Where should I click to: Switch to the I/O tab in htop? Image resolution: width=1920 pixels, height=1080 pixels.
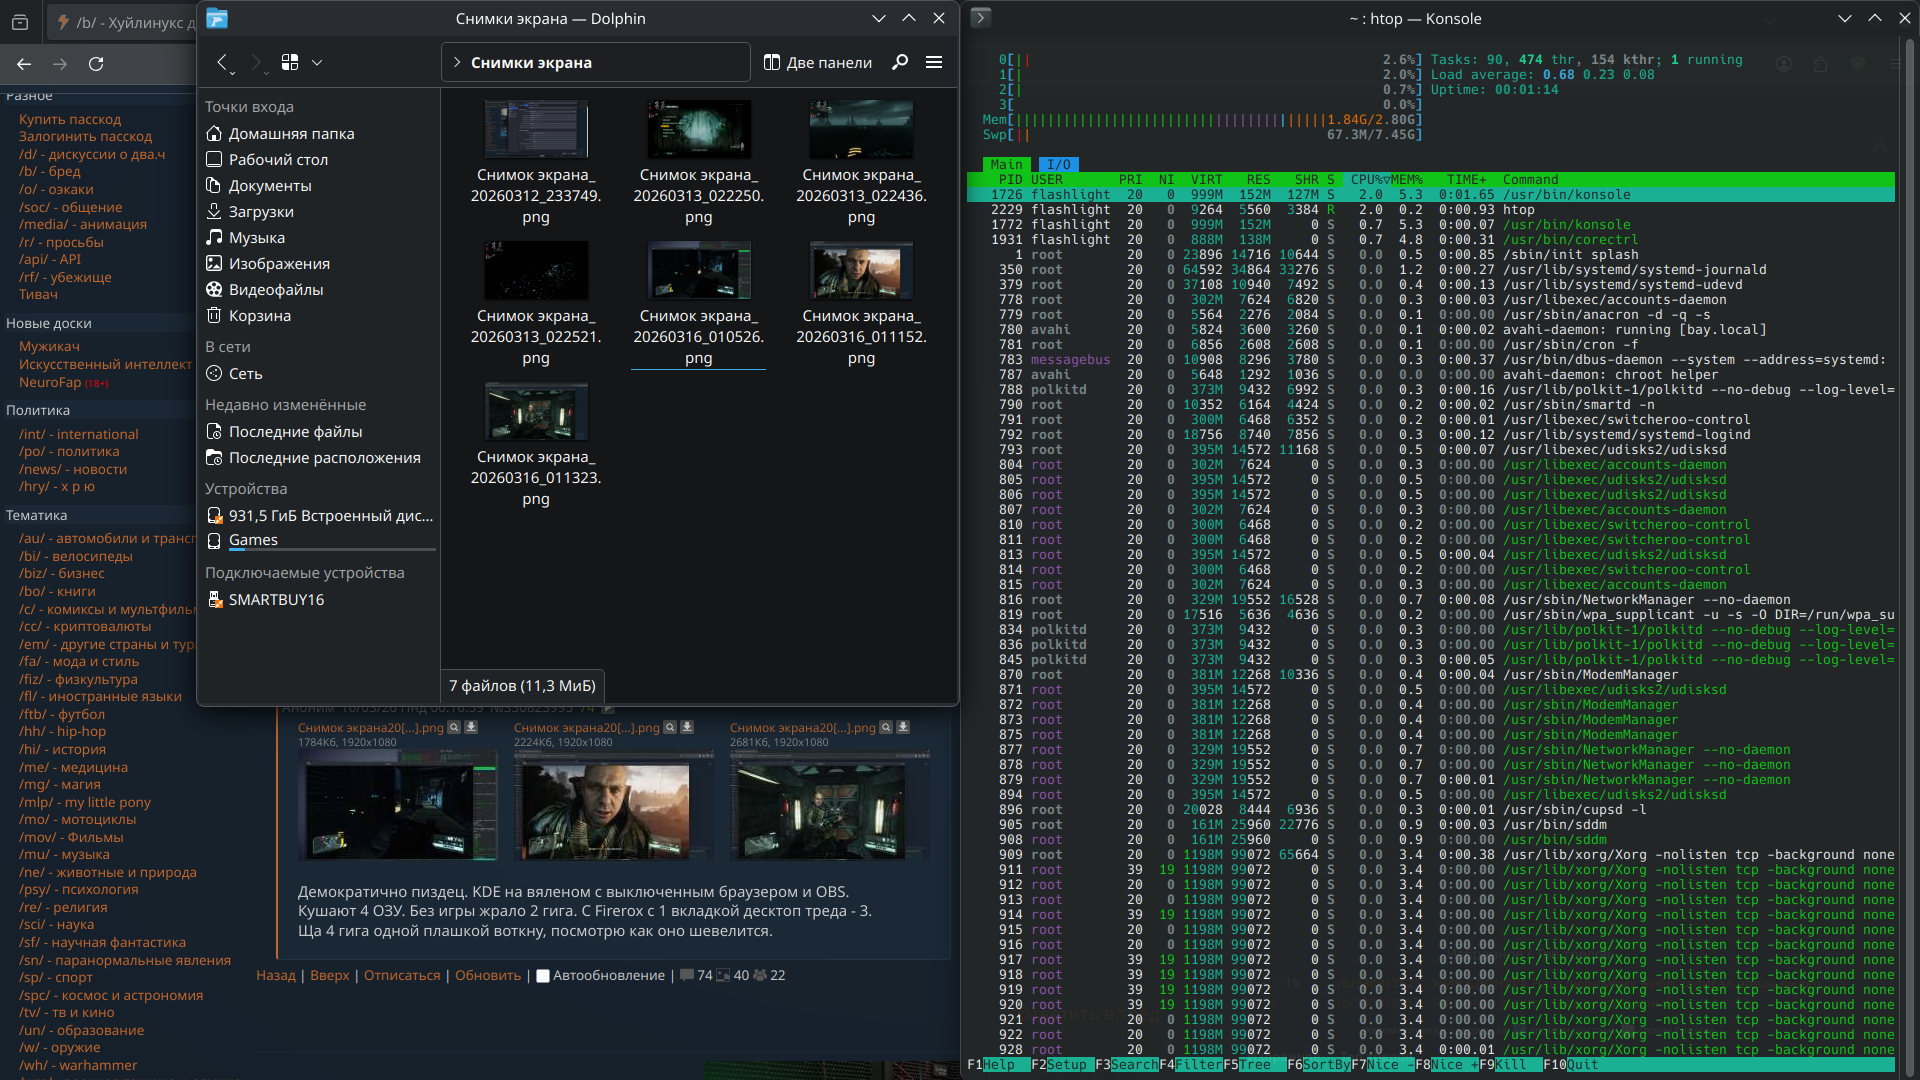1058,165
